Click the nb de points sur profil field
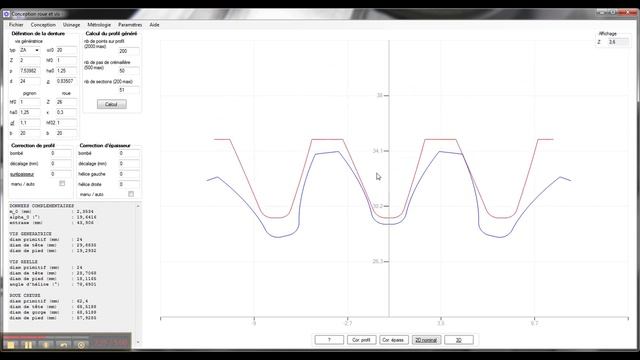640x360 pixels. coord(129,51)
